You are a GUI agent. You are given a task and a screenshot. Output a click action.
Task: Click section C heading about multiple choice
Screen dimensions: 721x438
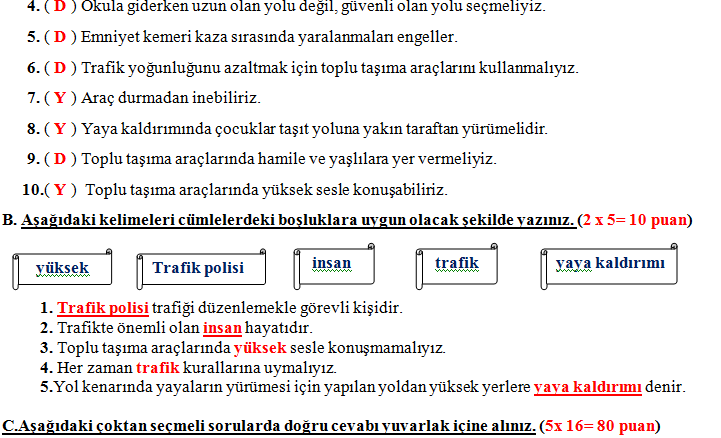268,425
